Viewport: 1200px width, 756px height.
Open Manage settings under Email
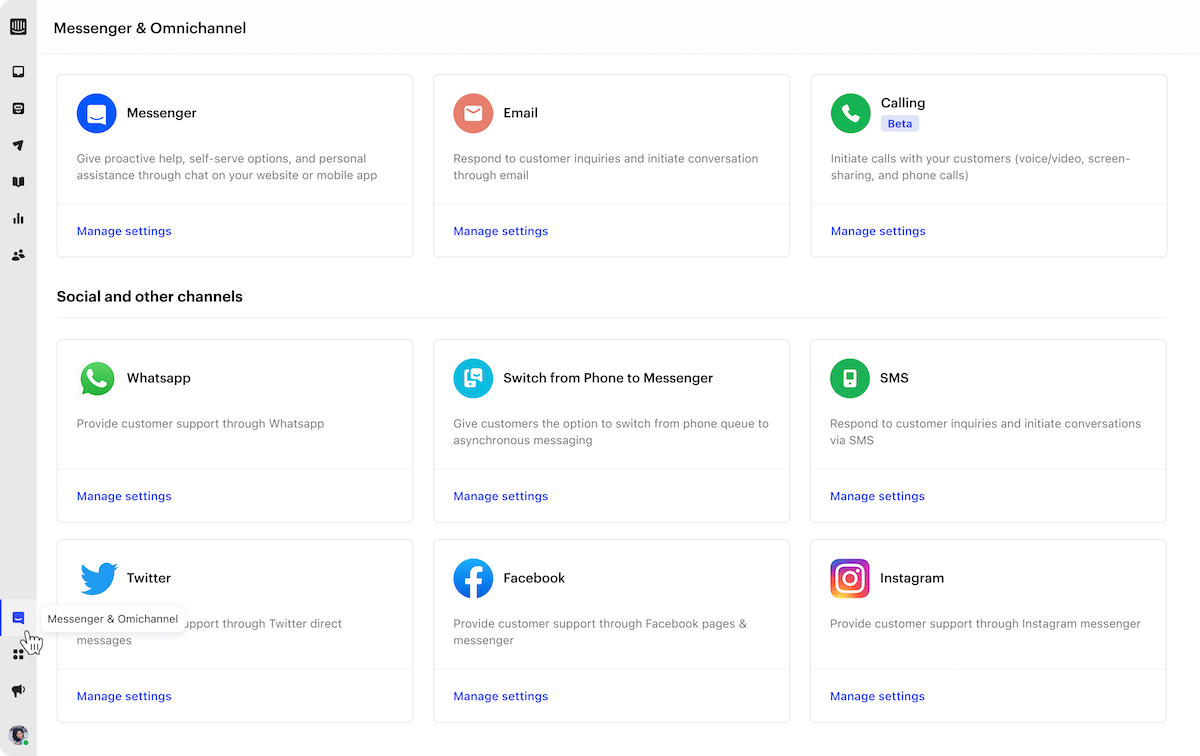tap(500, 231)
